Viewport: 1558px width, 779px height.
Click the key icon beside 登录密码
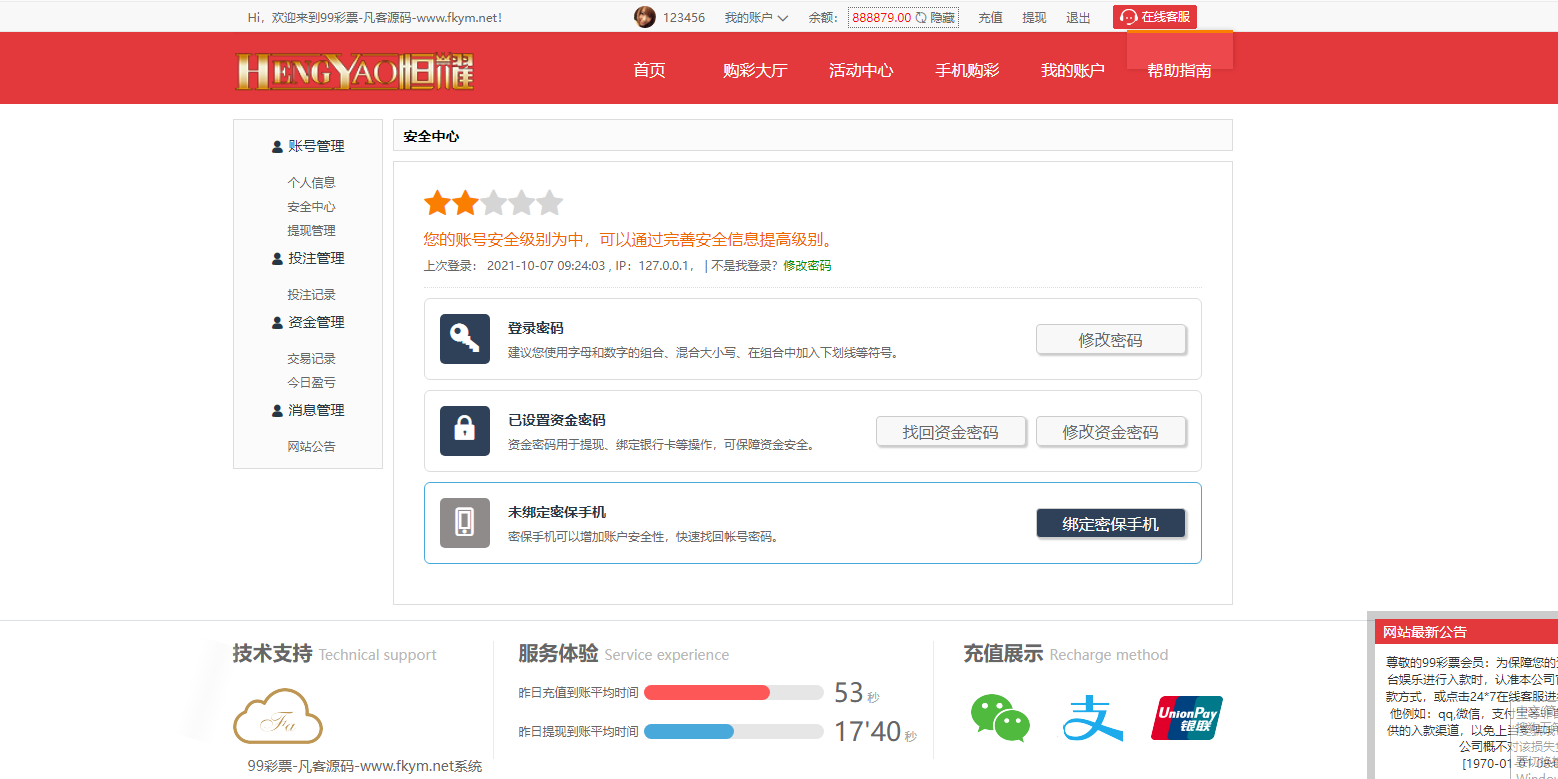tap(464, 339)
